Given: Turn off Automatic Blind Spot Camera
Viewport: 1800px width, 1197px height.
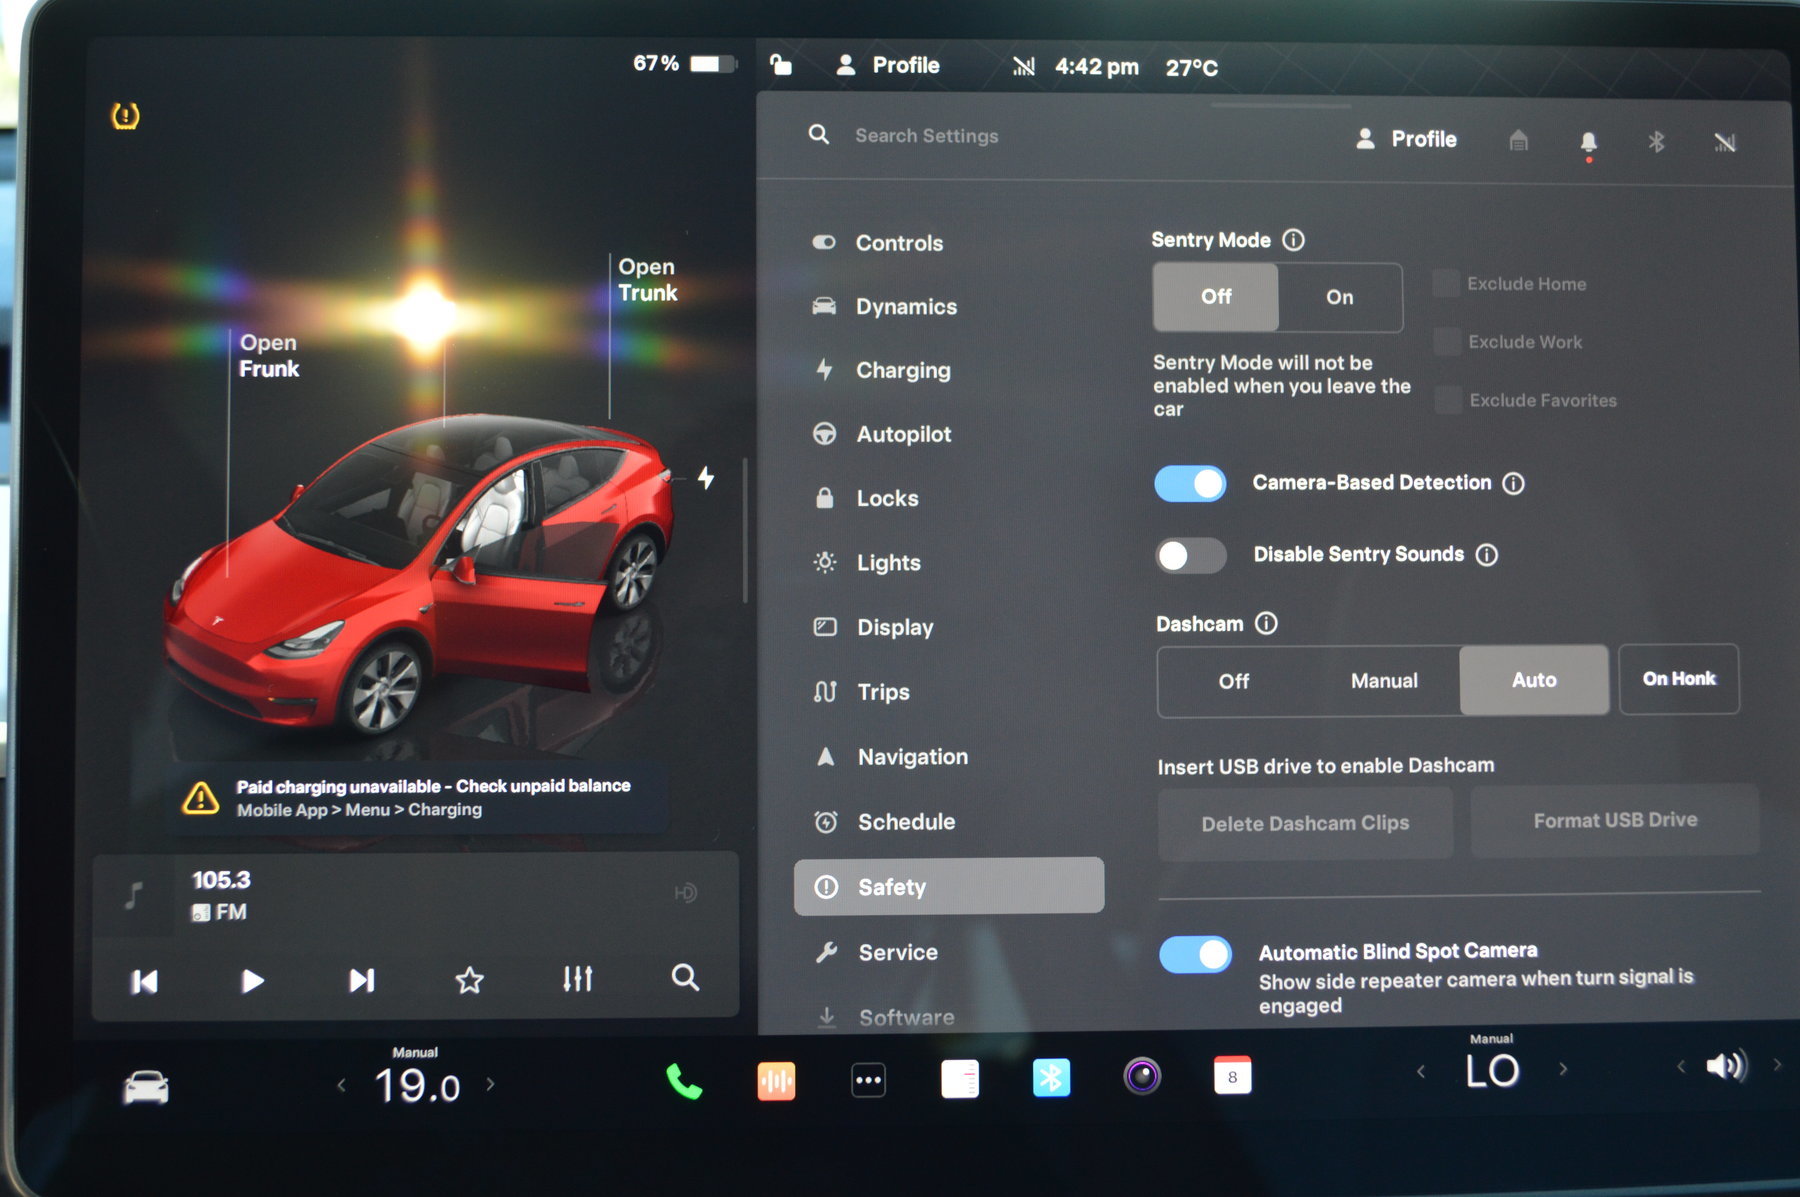Looking at the screenshot, I should 1195,954.
